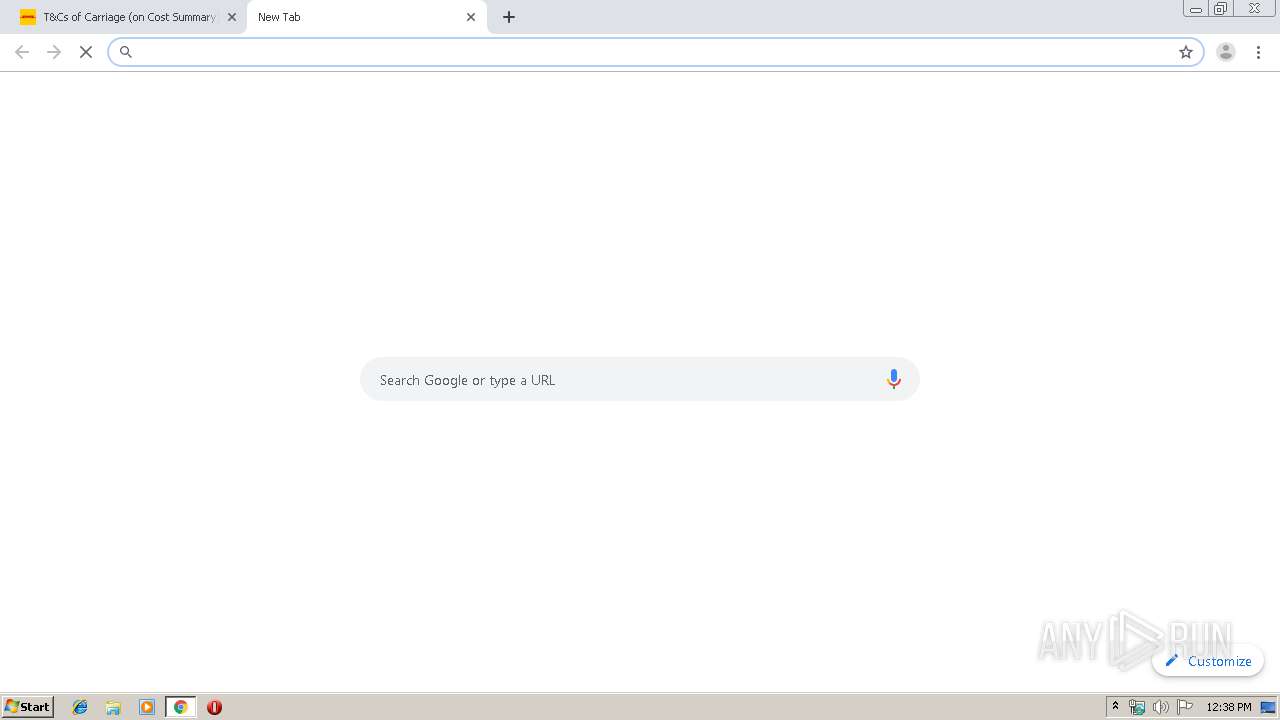This screenshot has width=1280, height=720.
Task: Open the Action Center flag icon
Action: pyautogui.click(x=1185, y=707)
